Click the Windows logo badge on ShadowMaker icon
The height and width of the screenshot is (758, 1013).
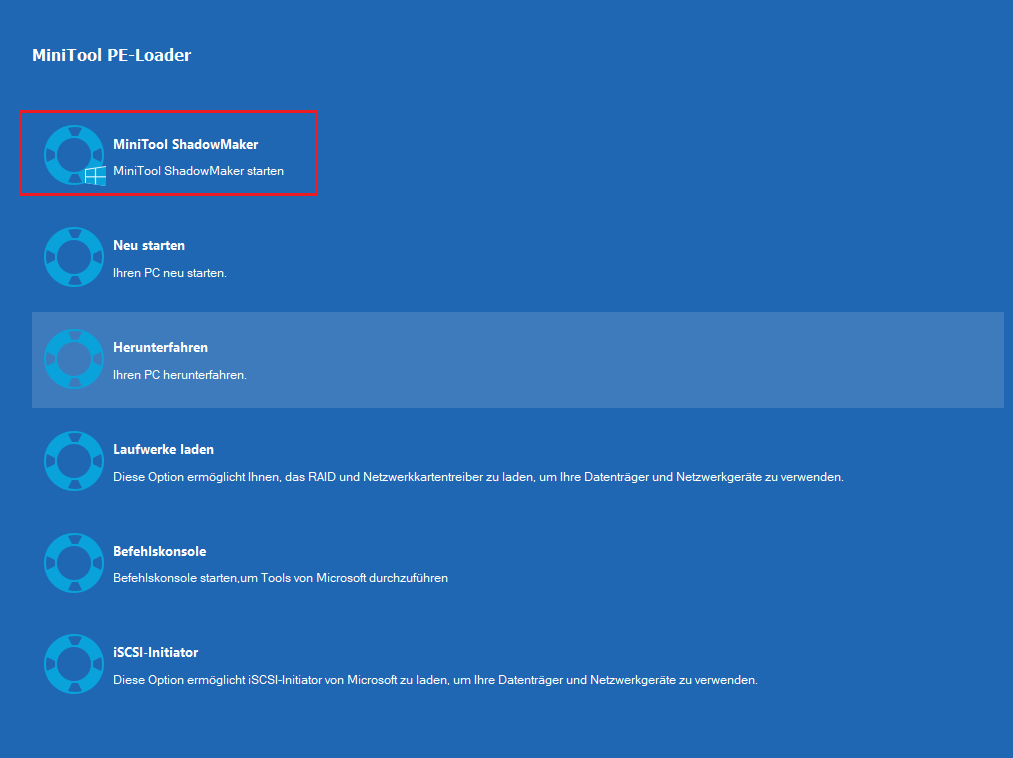[95, 176]
